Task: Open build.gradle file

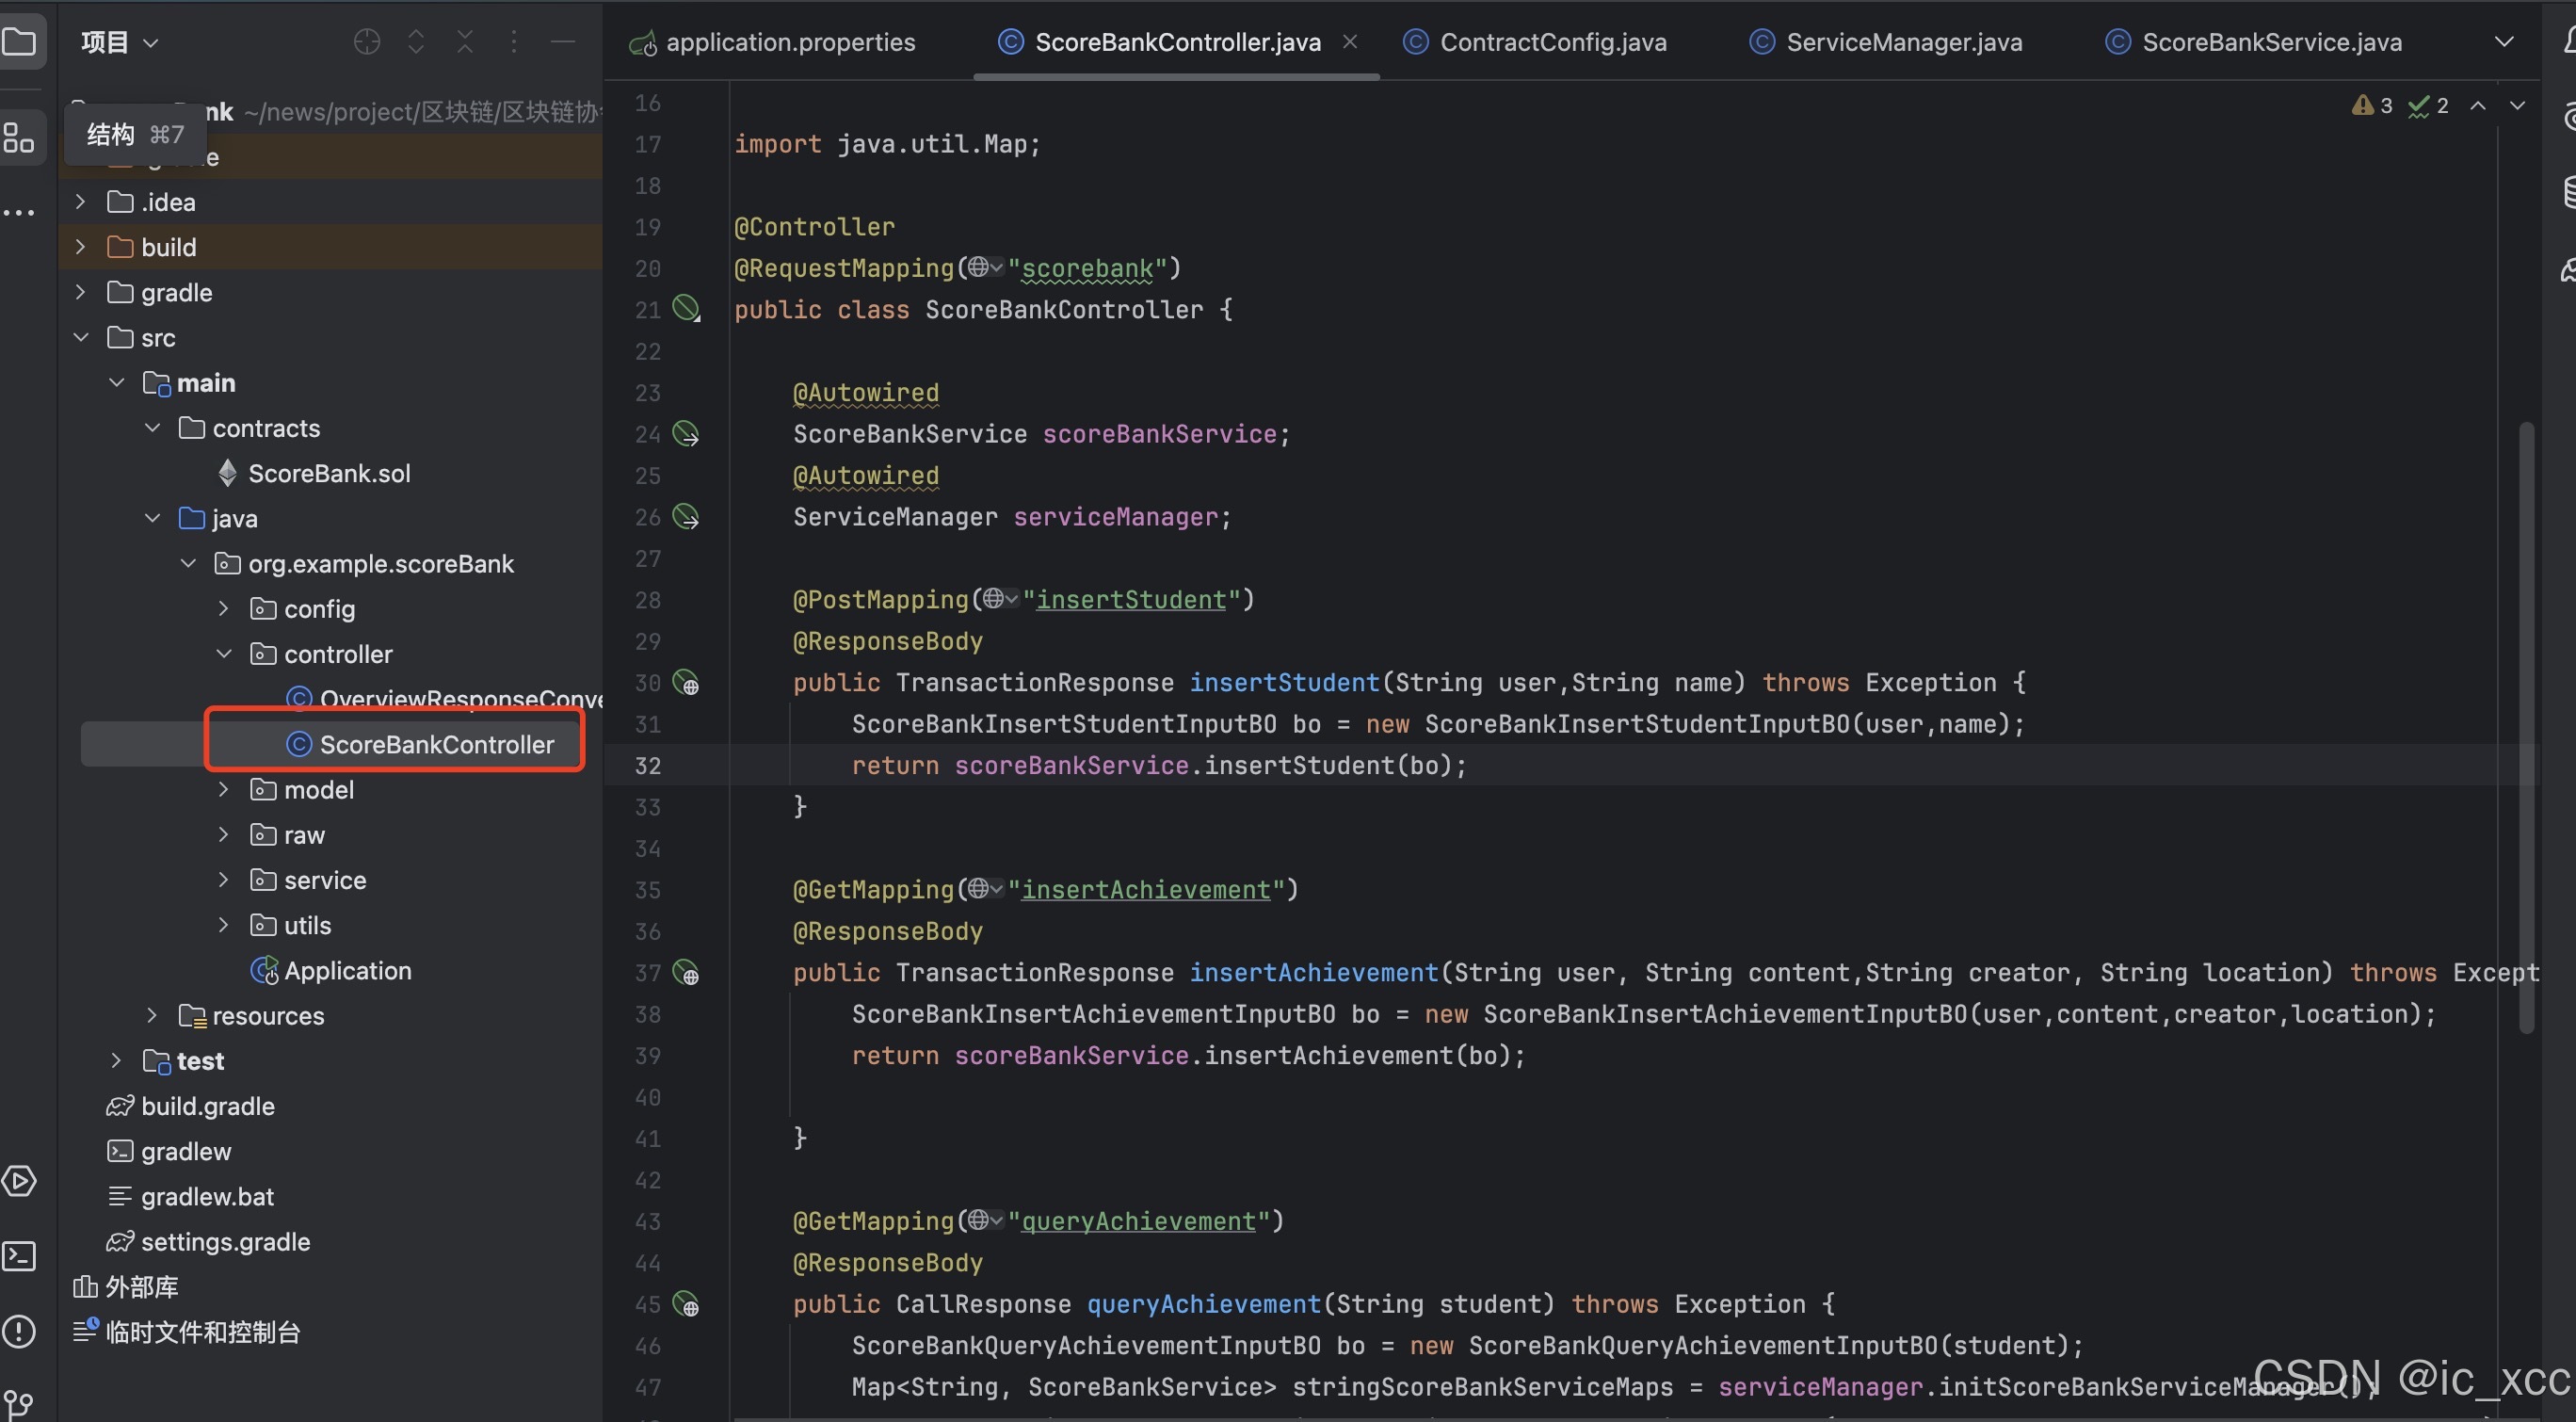Action: [x=207, y=1106]
